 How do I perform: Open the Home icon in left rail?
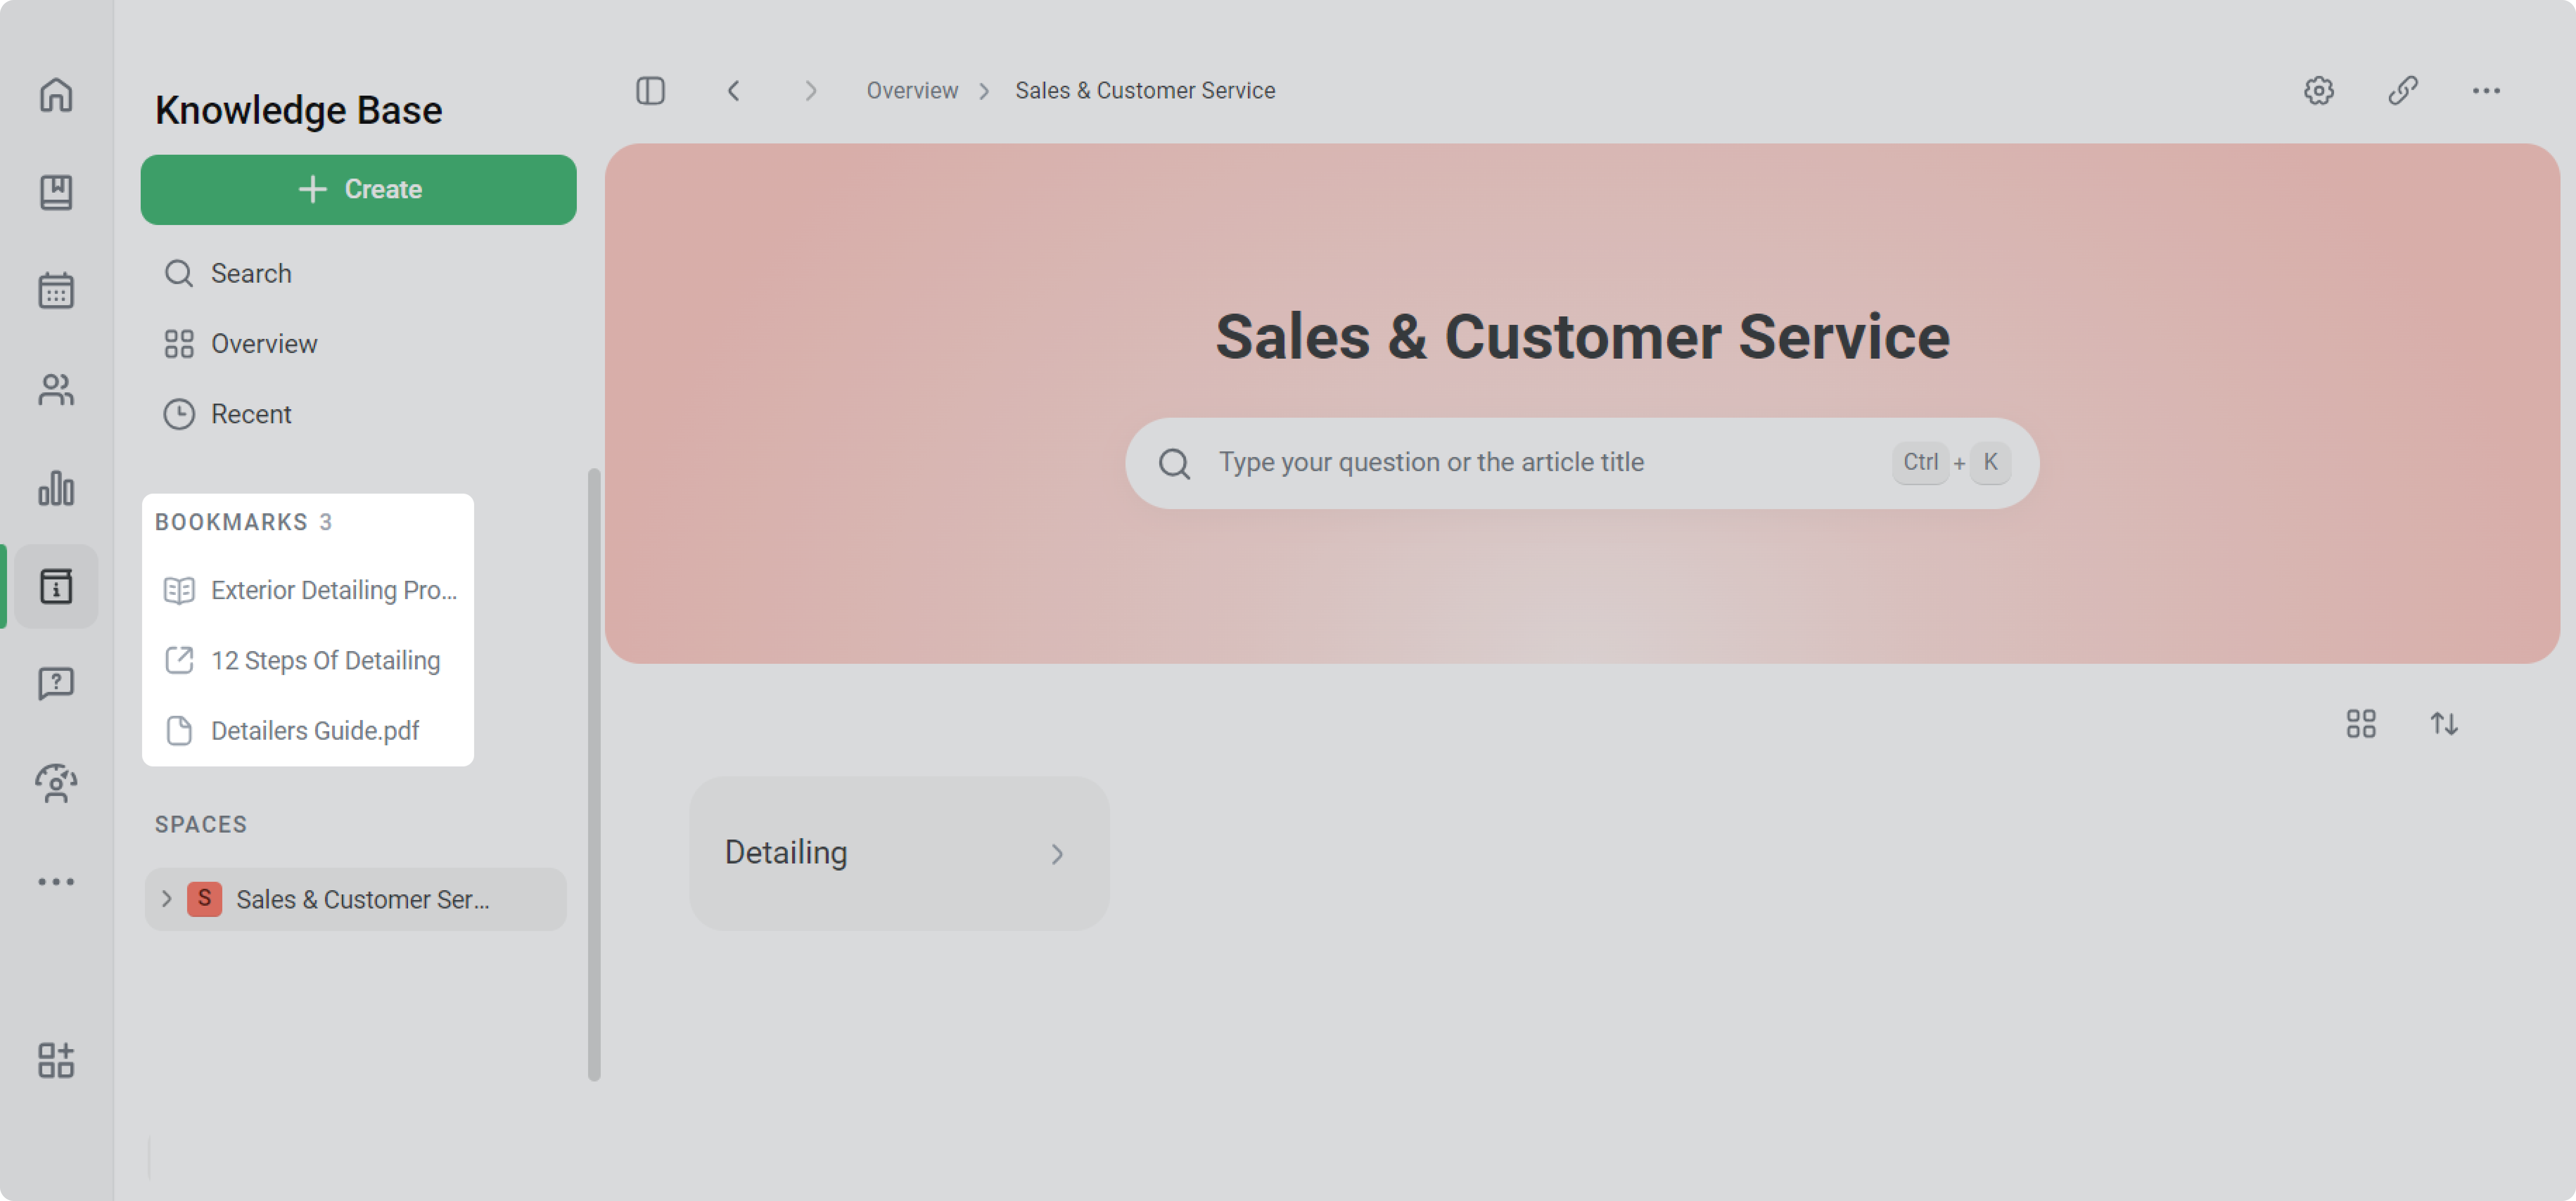click(56, 95)
